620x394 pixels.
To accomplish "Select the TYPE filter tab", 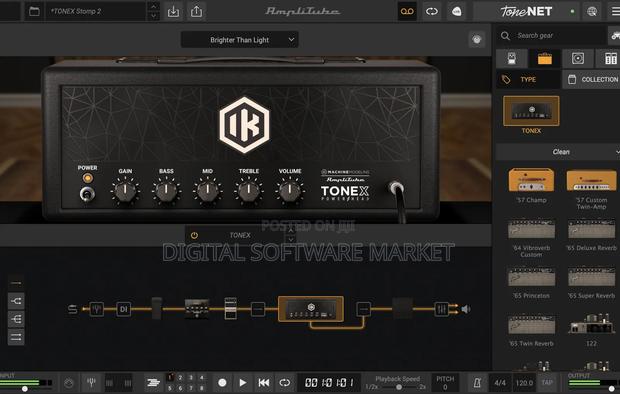I will (528, 80).
